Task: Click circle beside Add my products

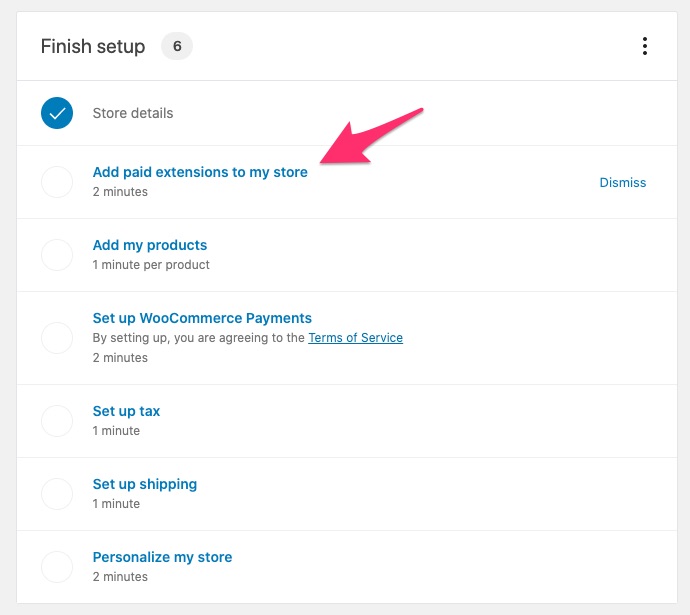Action: [x=57, y=255]
